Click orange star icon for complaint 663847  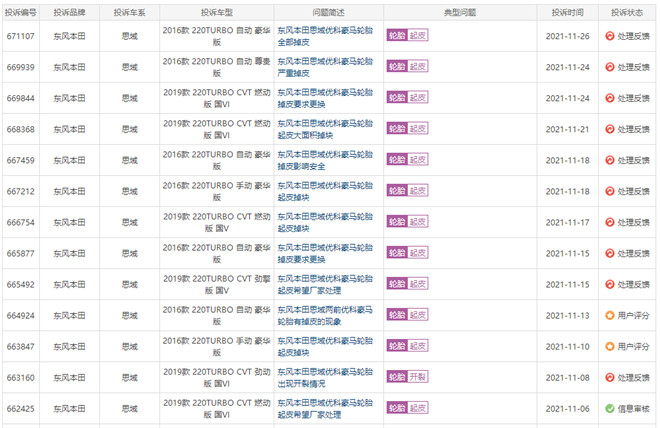[x=609, y=346]
